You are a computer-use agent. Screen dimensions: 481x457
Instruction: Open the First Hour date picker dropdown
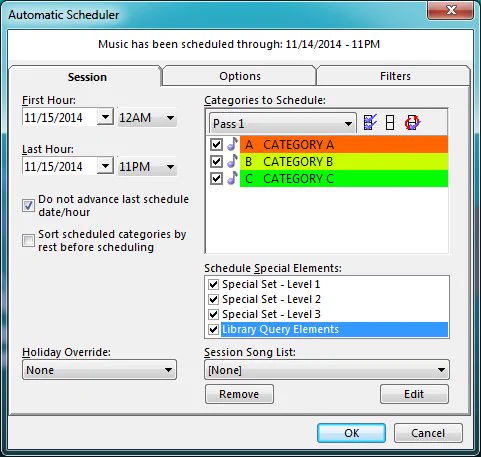pos(105,117)
